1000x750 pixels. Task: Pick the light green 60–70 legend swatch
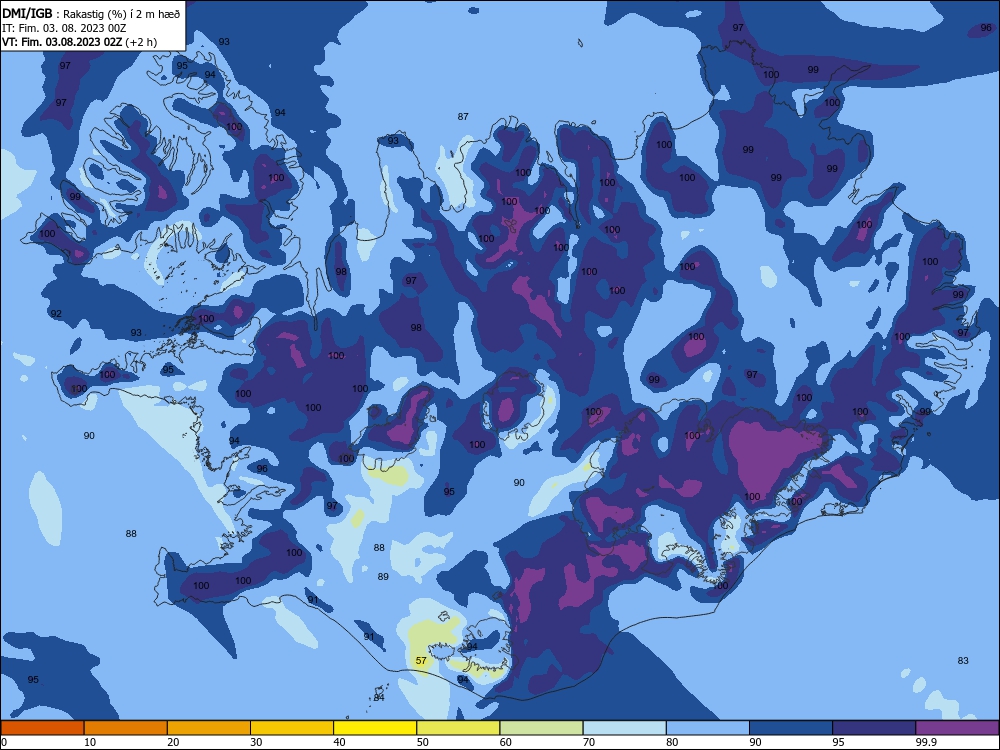541,728
